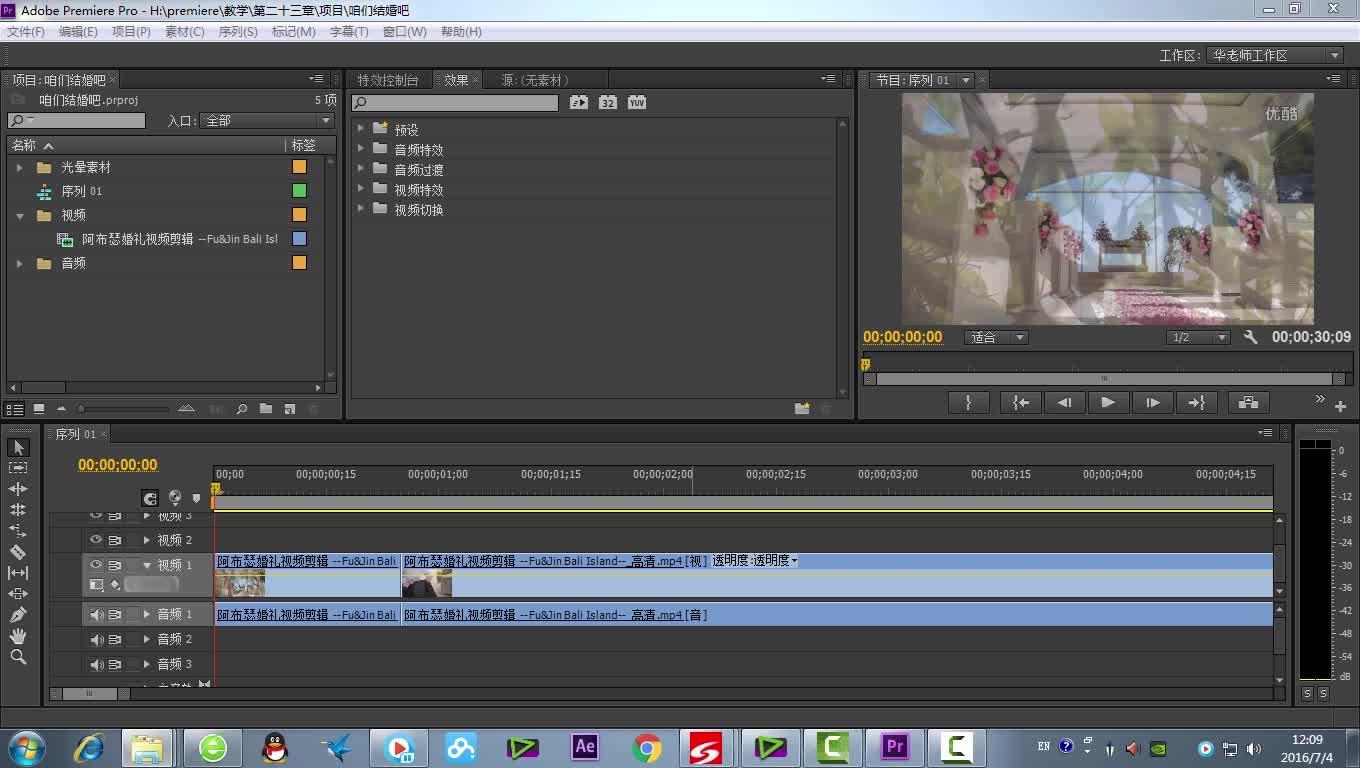Open 序列(S) menu
Screen dimensions: 1360x768
(237, 32)
